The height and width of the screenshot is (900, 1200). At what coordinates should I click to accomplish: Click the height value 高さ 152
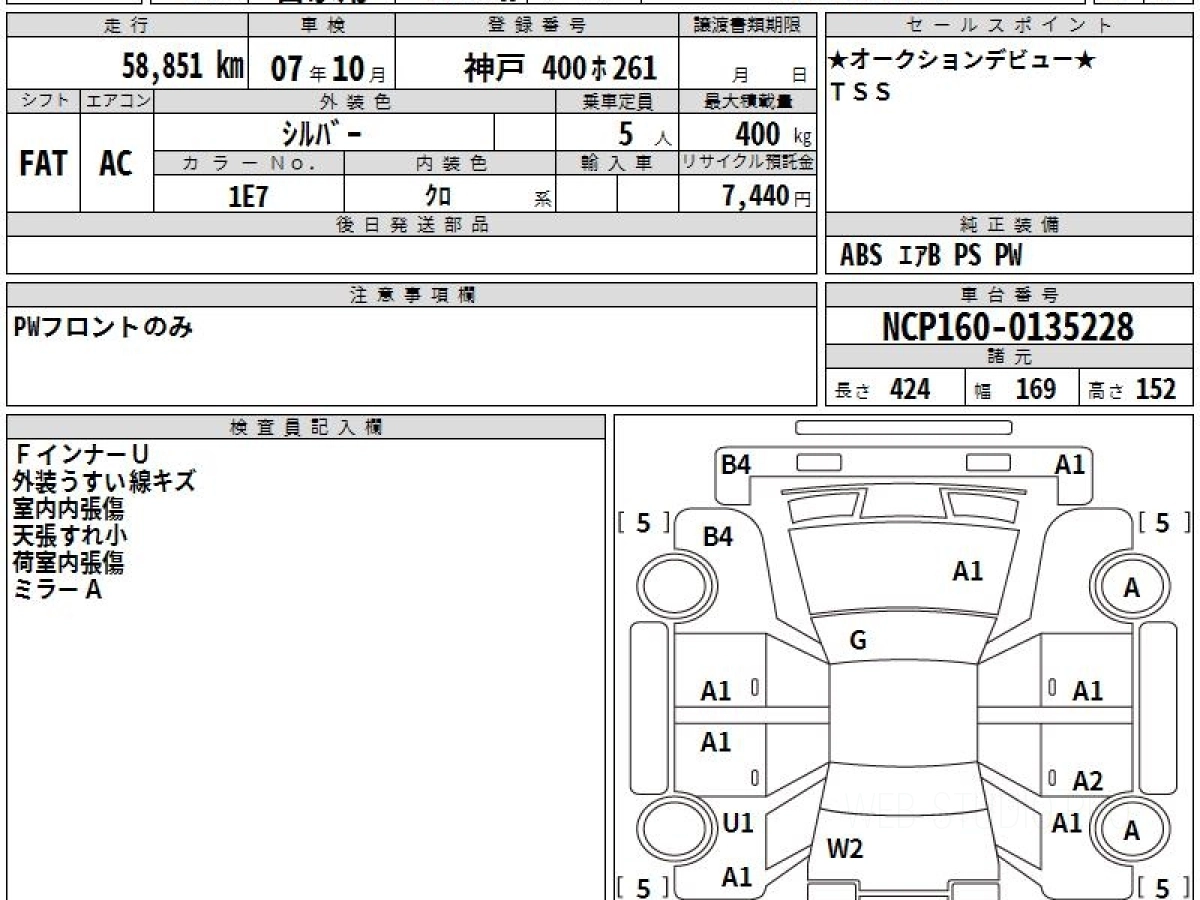[x=1133, y=389]
